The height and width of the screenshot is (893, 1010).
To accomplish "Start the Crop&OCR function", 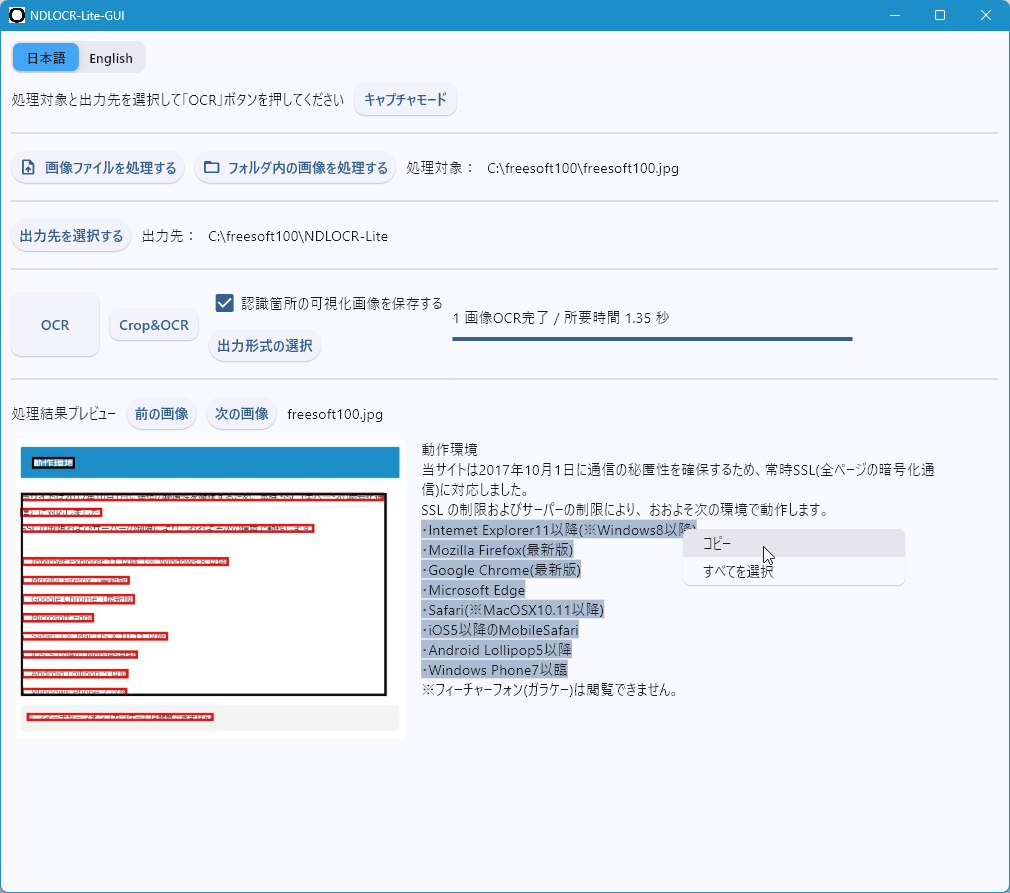I will pyautogui.click(x=154, y=325).
